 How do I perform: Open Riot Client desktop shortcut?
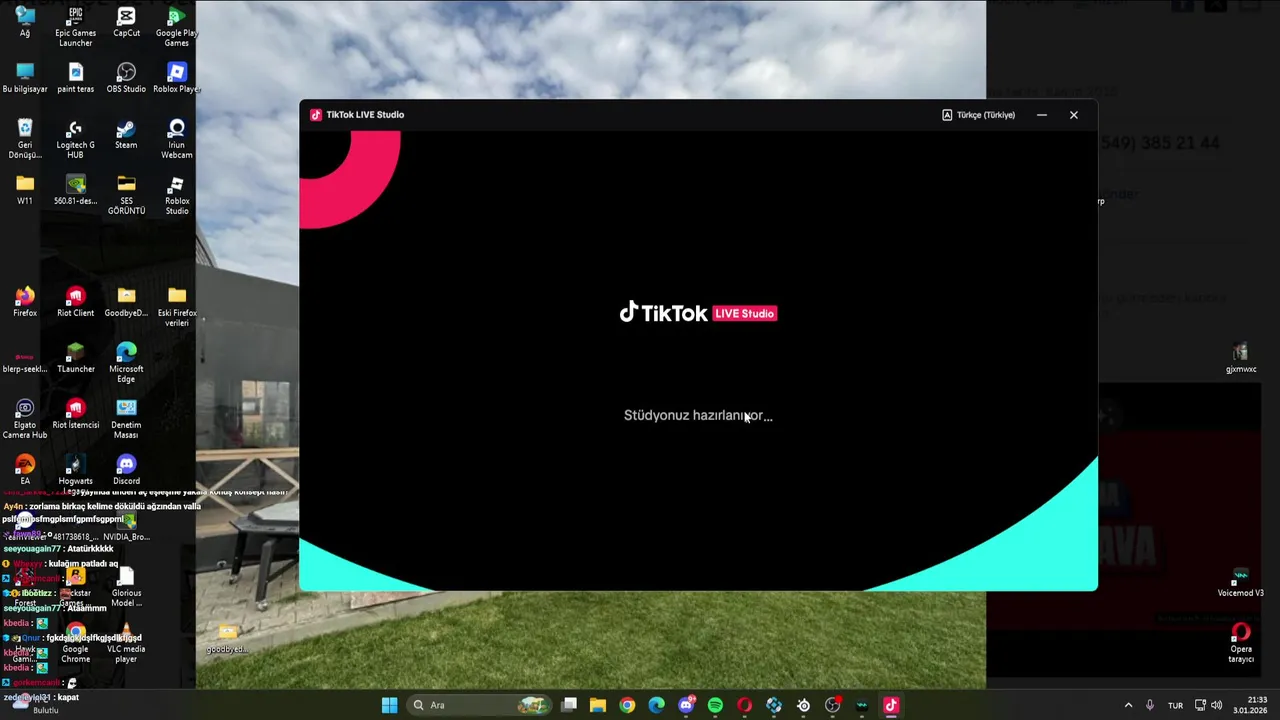(75, 302)
